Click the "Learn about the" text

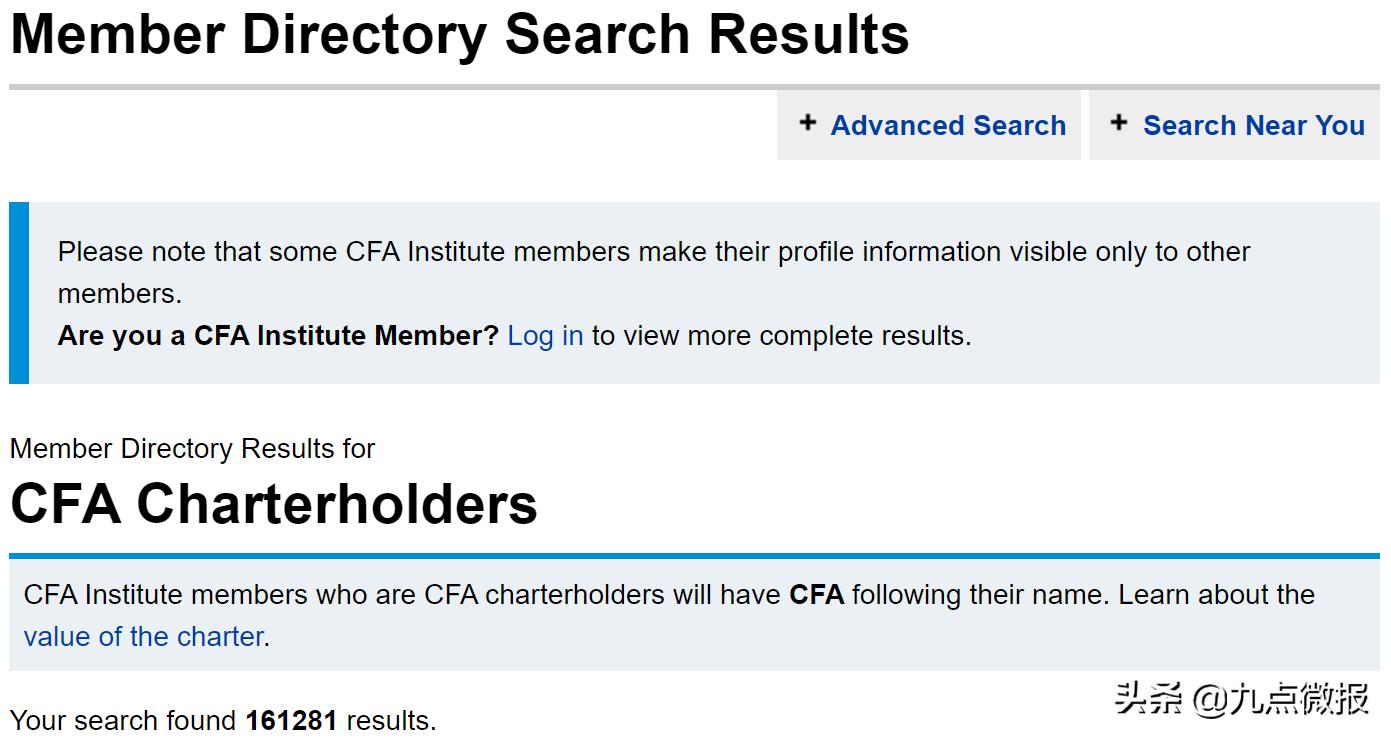[x=1216, y=595]
